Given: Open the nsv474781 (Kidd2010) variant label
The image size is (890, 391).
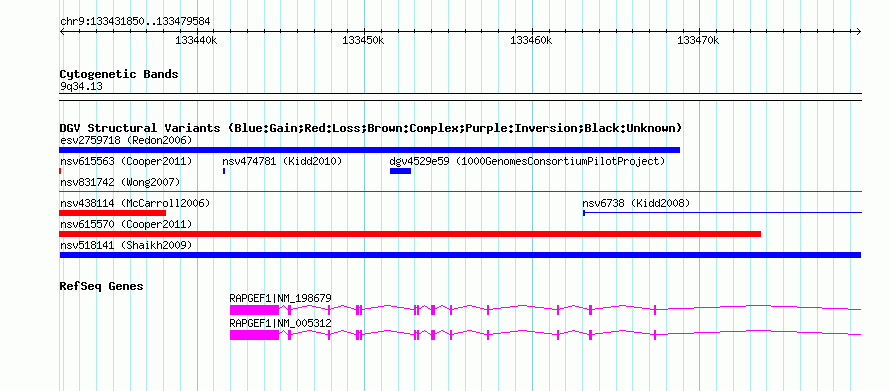Looking at the screenshot, I should (x=282, y=162).
